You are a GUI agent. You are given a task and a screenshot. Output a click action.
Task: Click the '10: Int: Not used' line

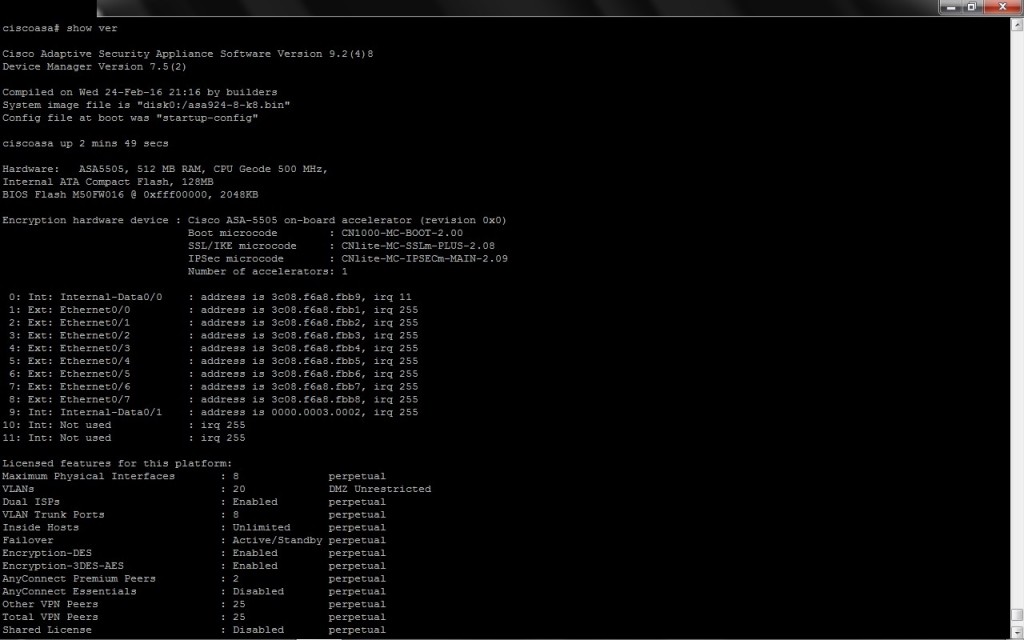[124, 425]
